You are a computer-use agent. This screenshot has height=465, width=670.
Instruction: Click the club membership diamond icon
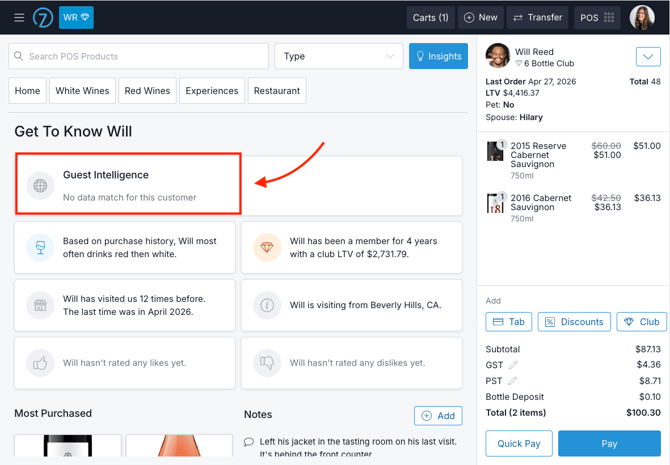pos(267,247)
